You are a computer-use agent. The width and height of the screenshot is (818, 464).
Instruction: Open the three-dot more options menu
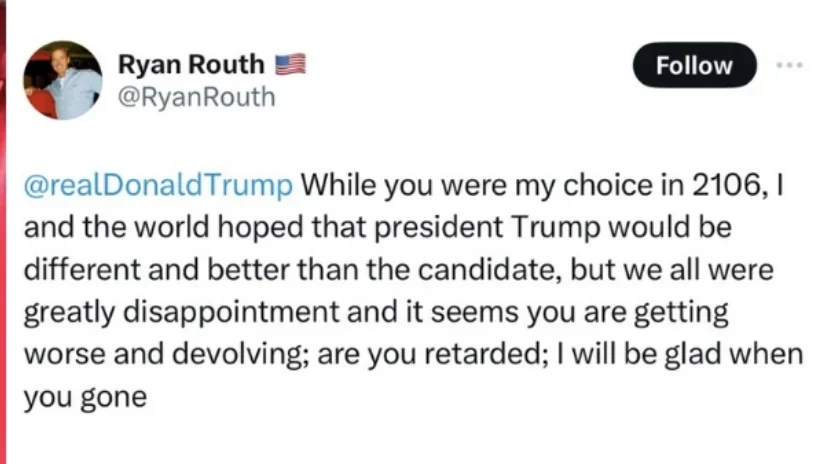tap(789, 63)
